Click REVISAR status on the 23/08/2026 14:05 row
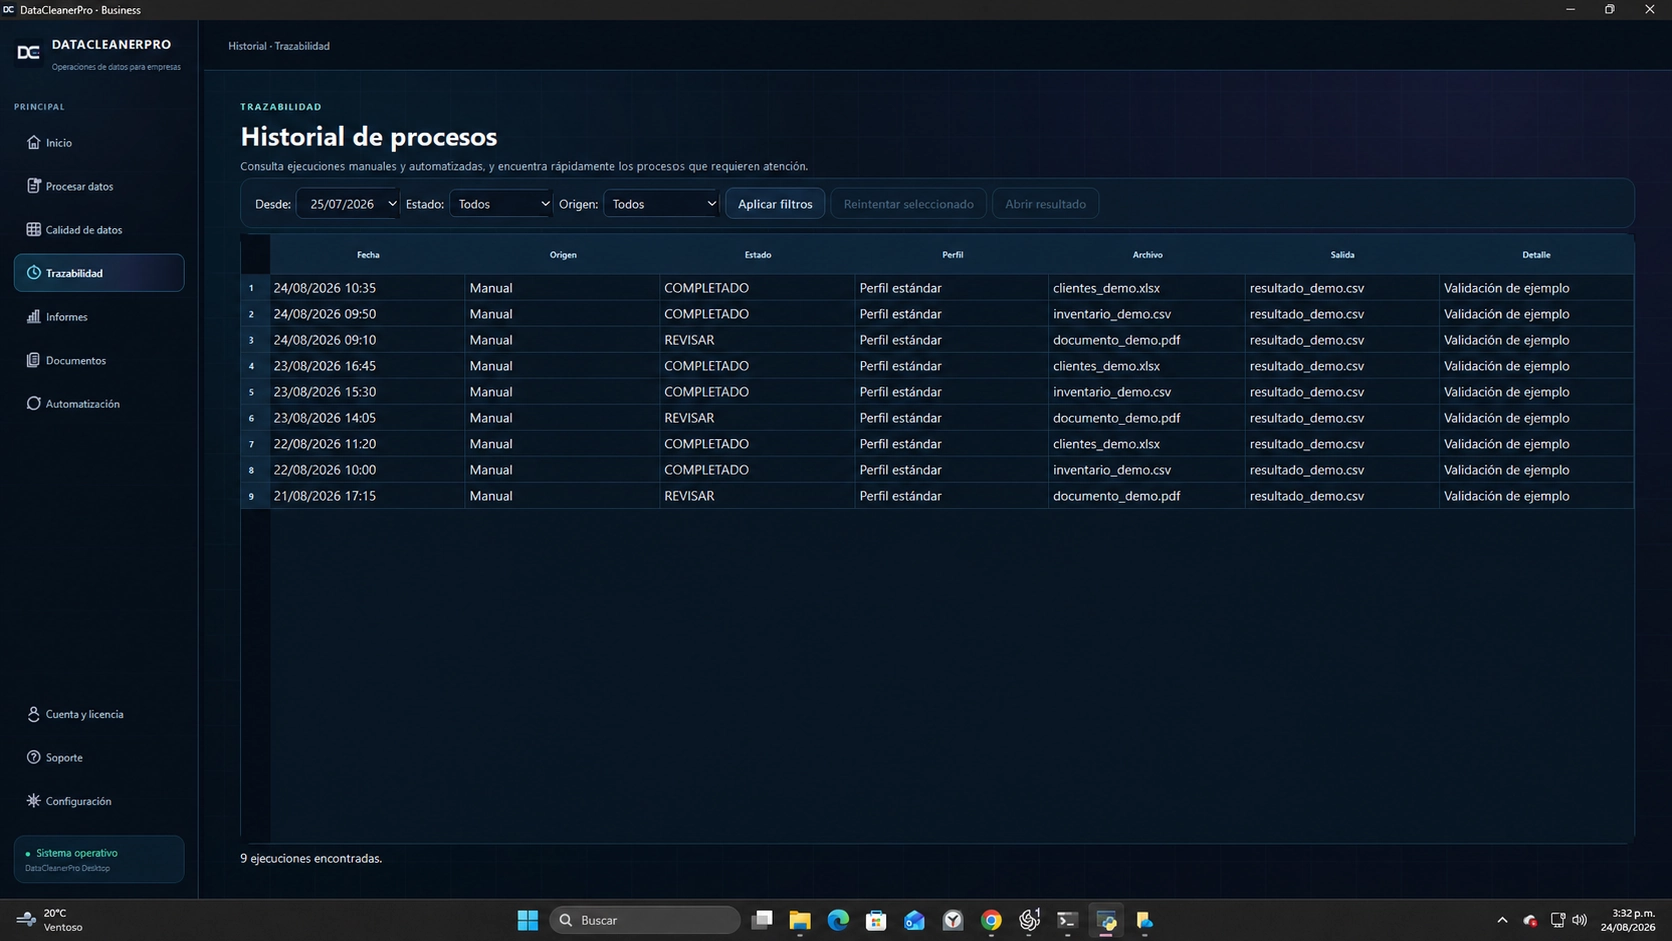The image size is (1672, 941). tap(757, 418)
